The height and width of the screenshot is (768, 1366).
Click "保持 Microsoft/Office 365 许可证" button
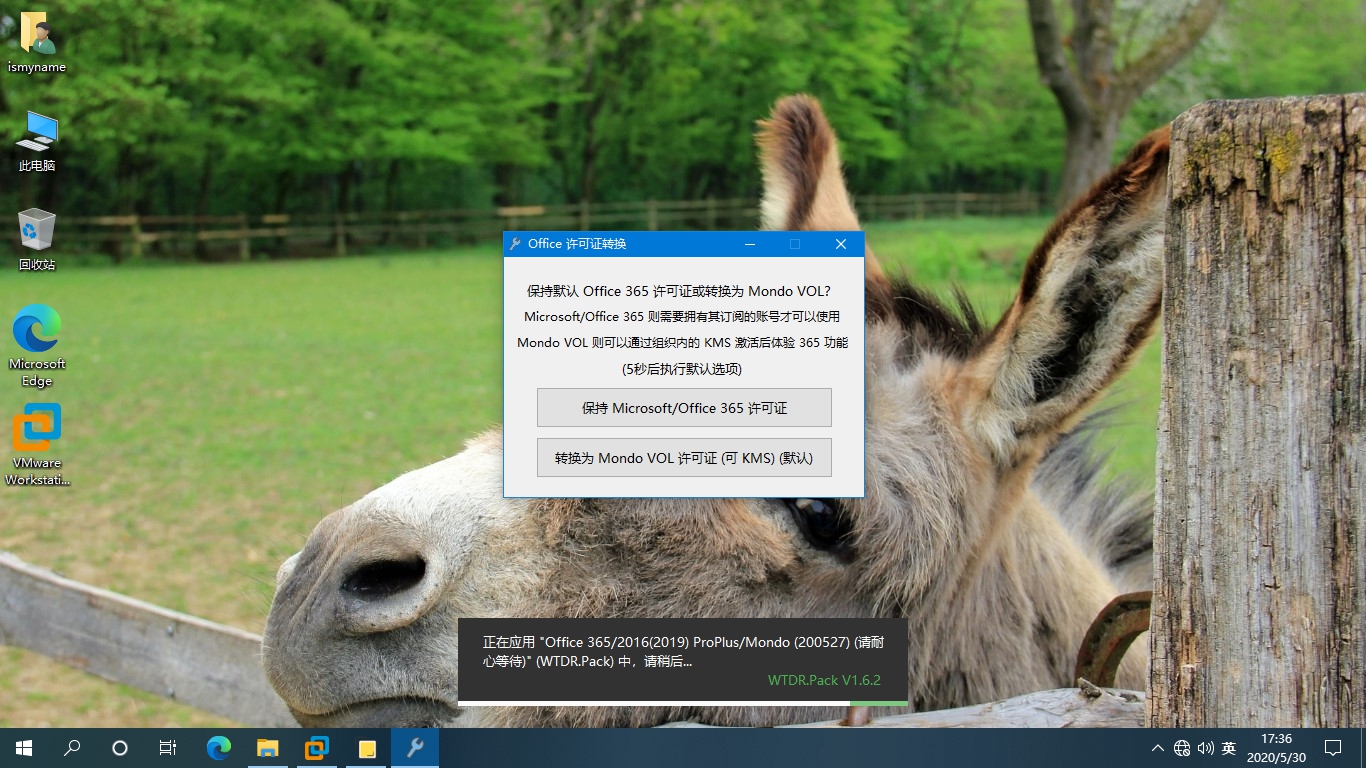tap(684, 408)
